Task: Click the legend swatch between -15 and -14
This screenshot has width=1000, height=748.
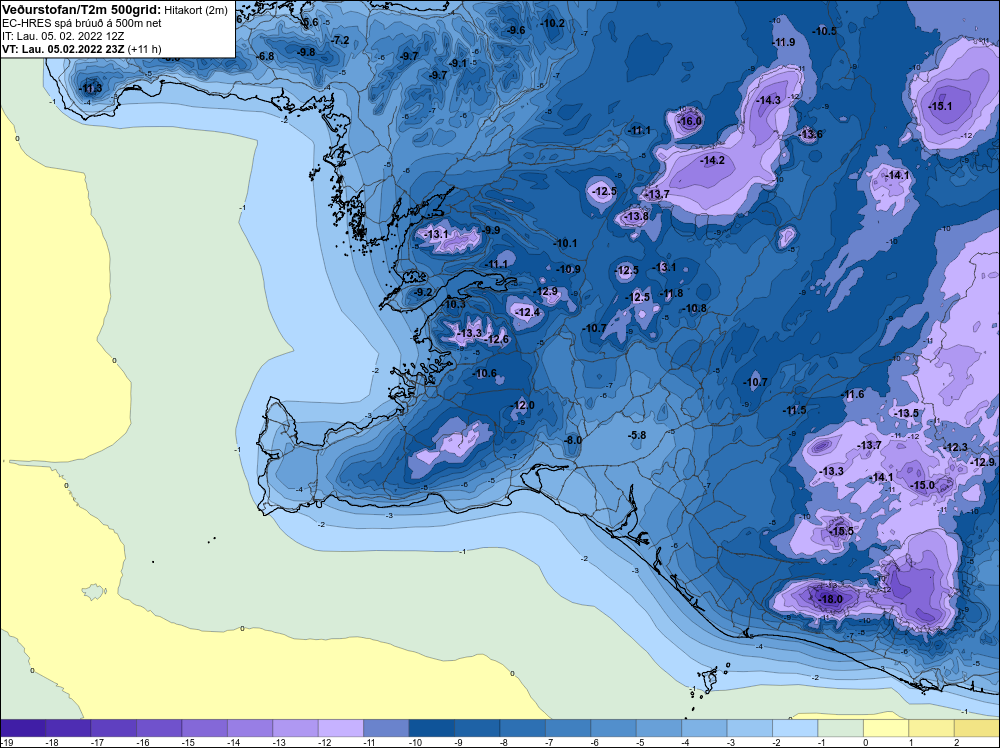Action: 204,728
